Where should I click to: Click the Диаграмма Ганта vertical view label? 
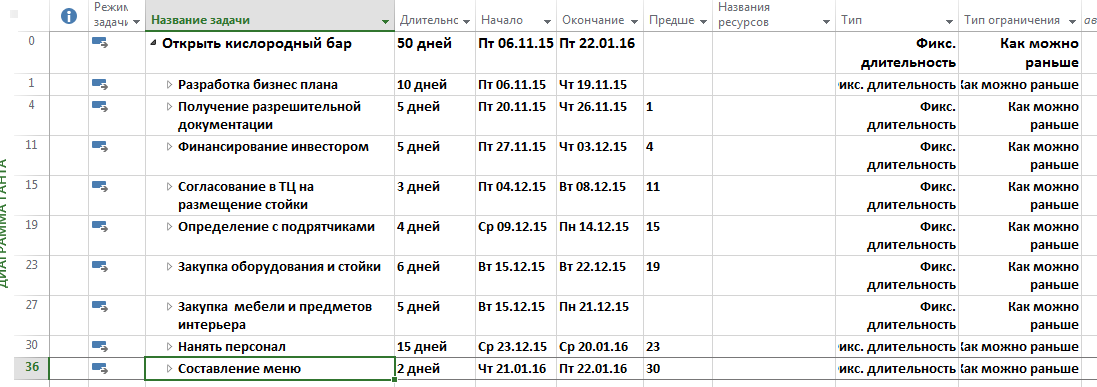(6, 224)
